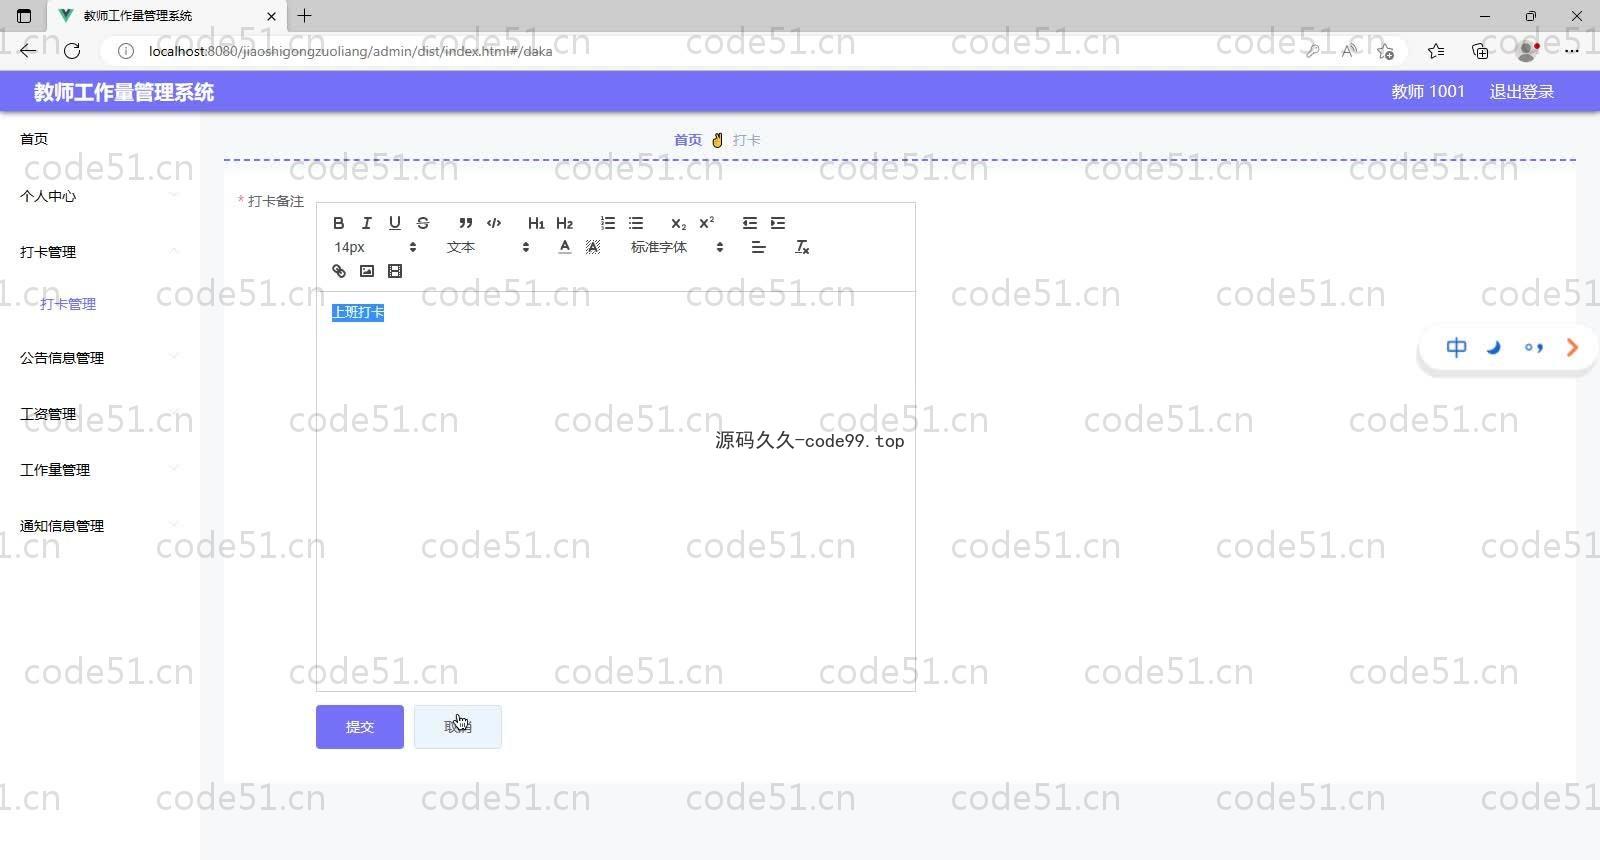
Task: Open the 首页 sidebar menu item
Action: 34,139
